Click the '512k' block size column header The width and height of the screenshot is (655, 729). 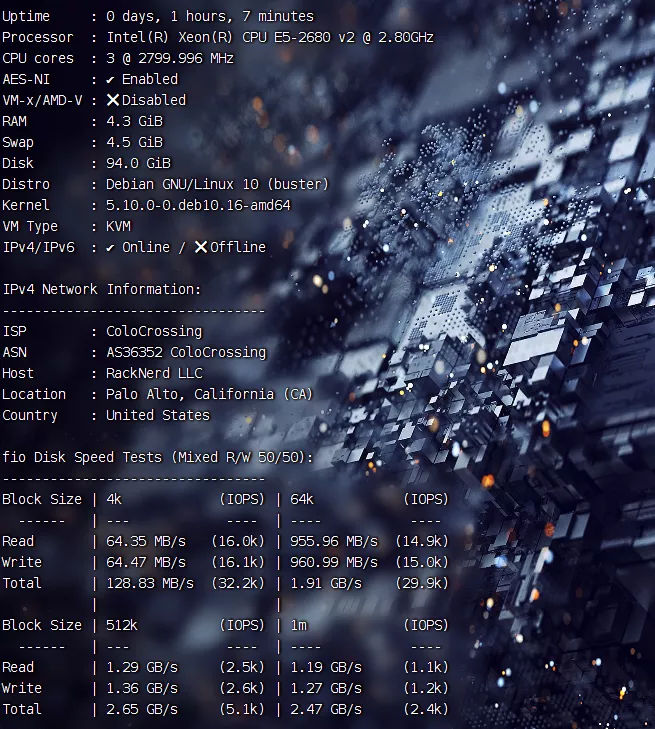coord(122,625)
